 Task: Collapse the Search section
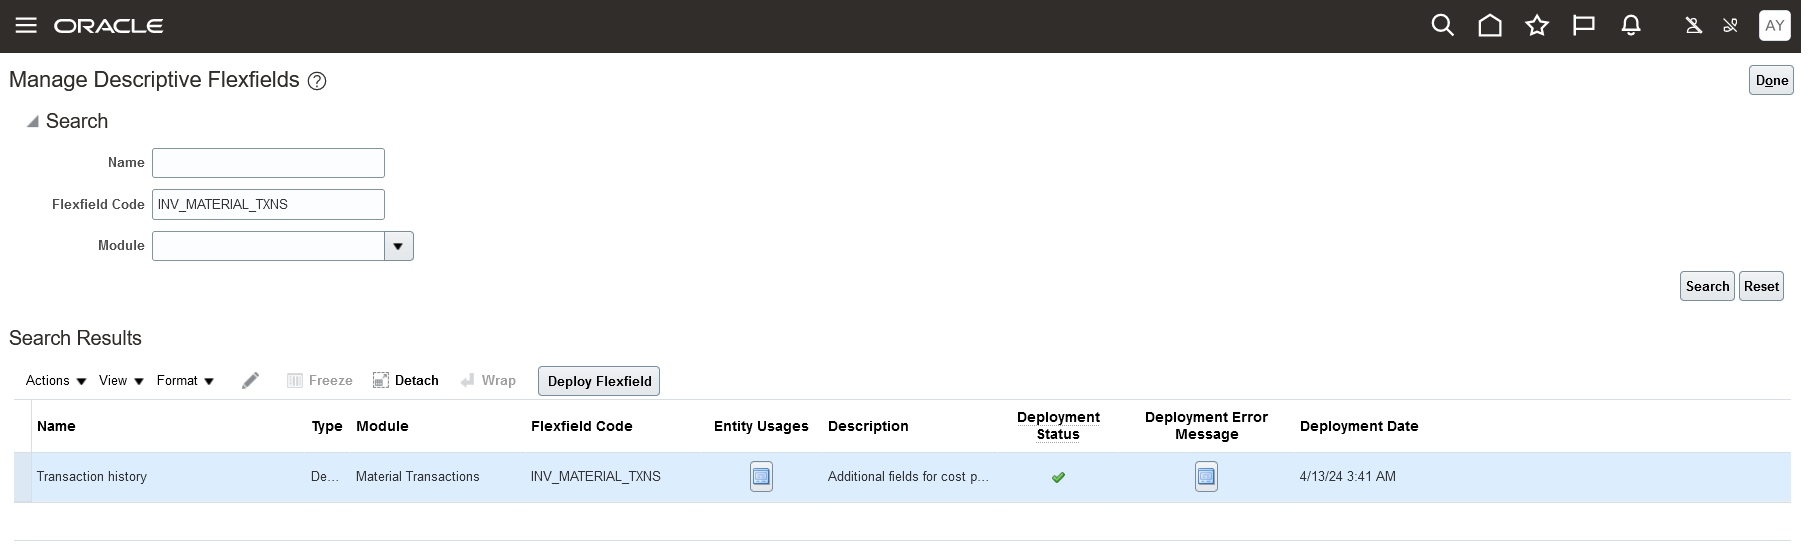[x=33, y=121]
